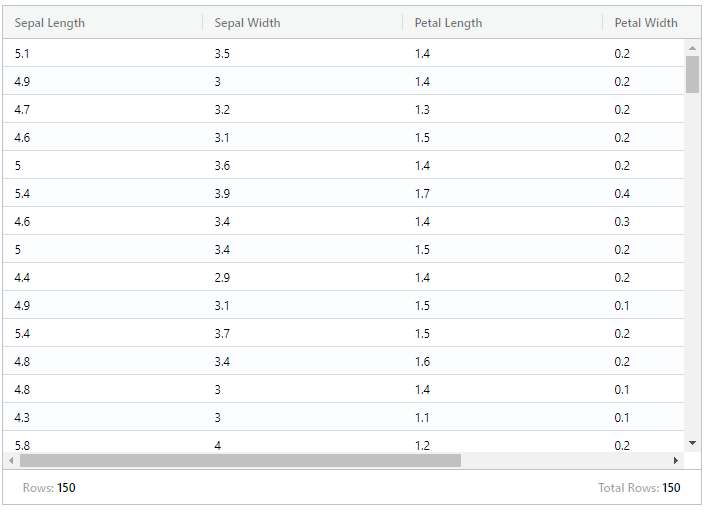
Task: Click the row with Sepal Length 4.3
Action: [x=344, y=417]
